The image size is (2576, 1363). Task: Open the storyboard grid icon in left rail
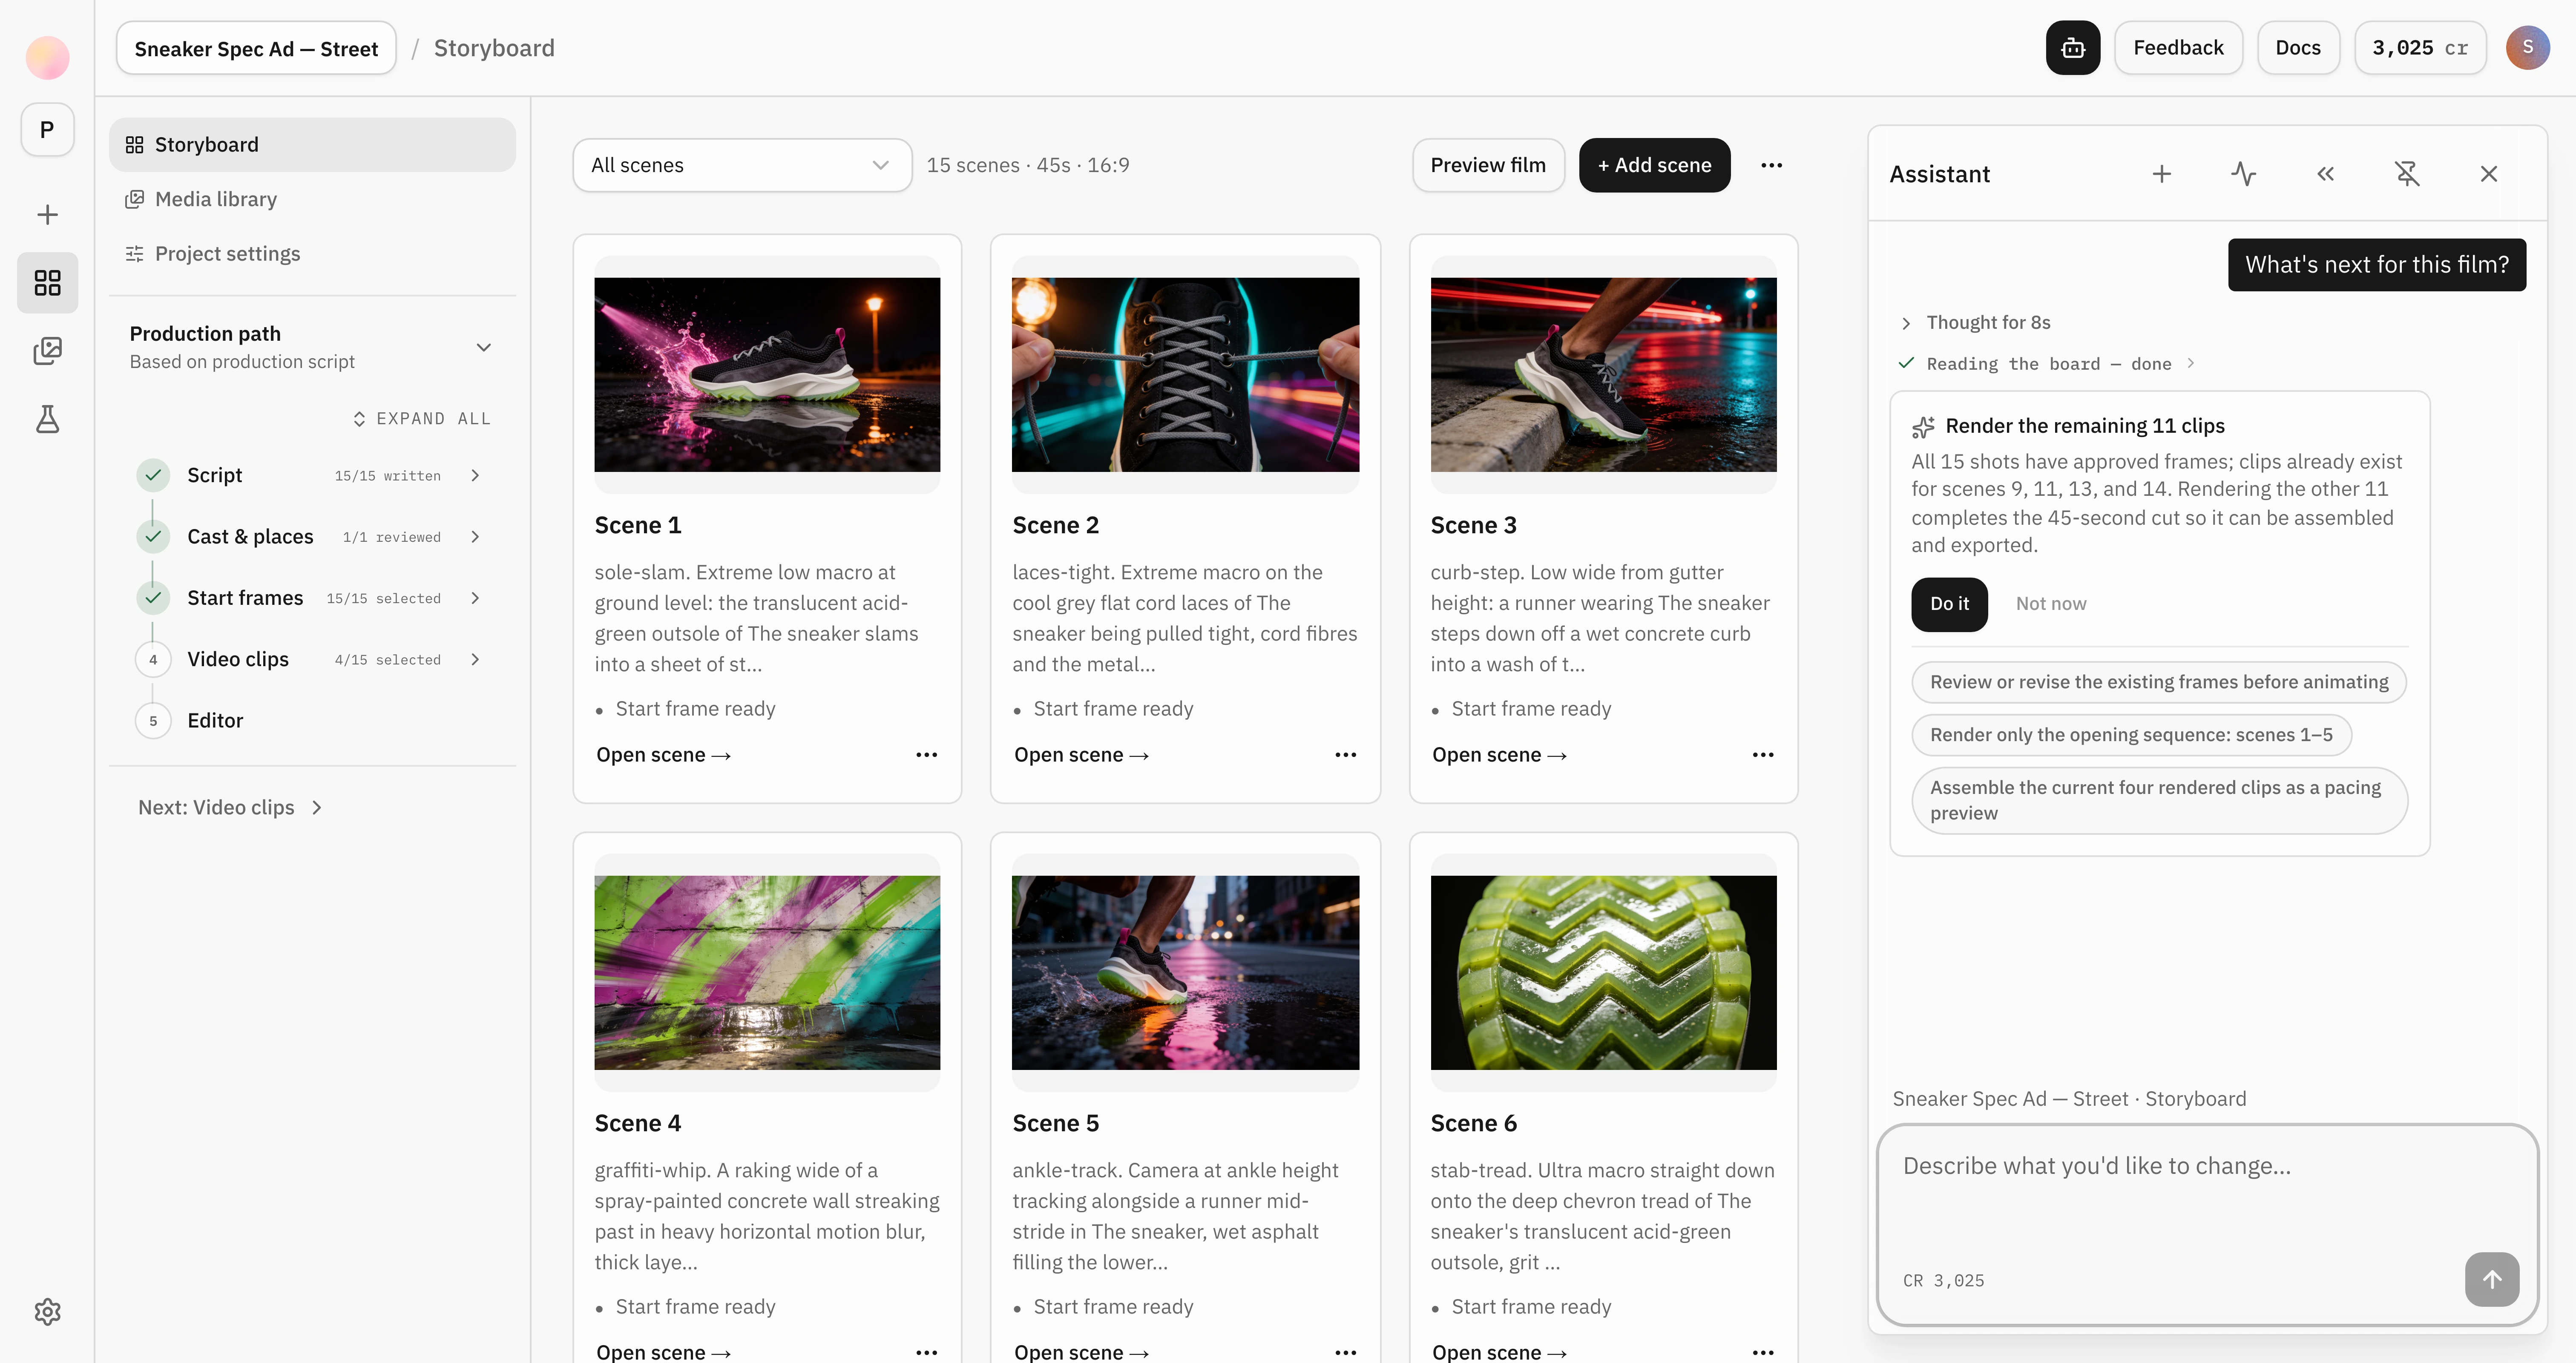[x=47, y=283]
